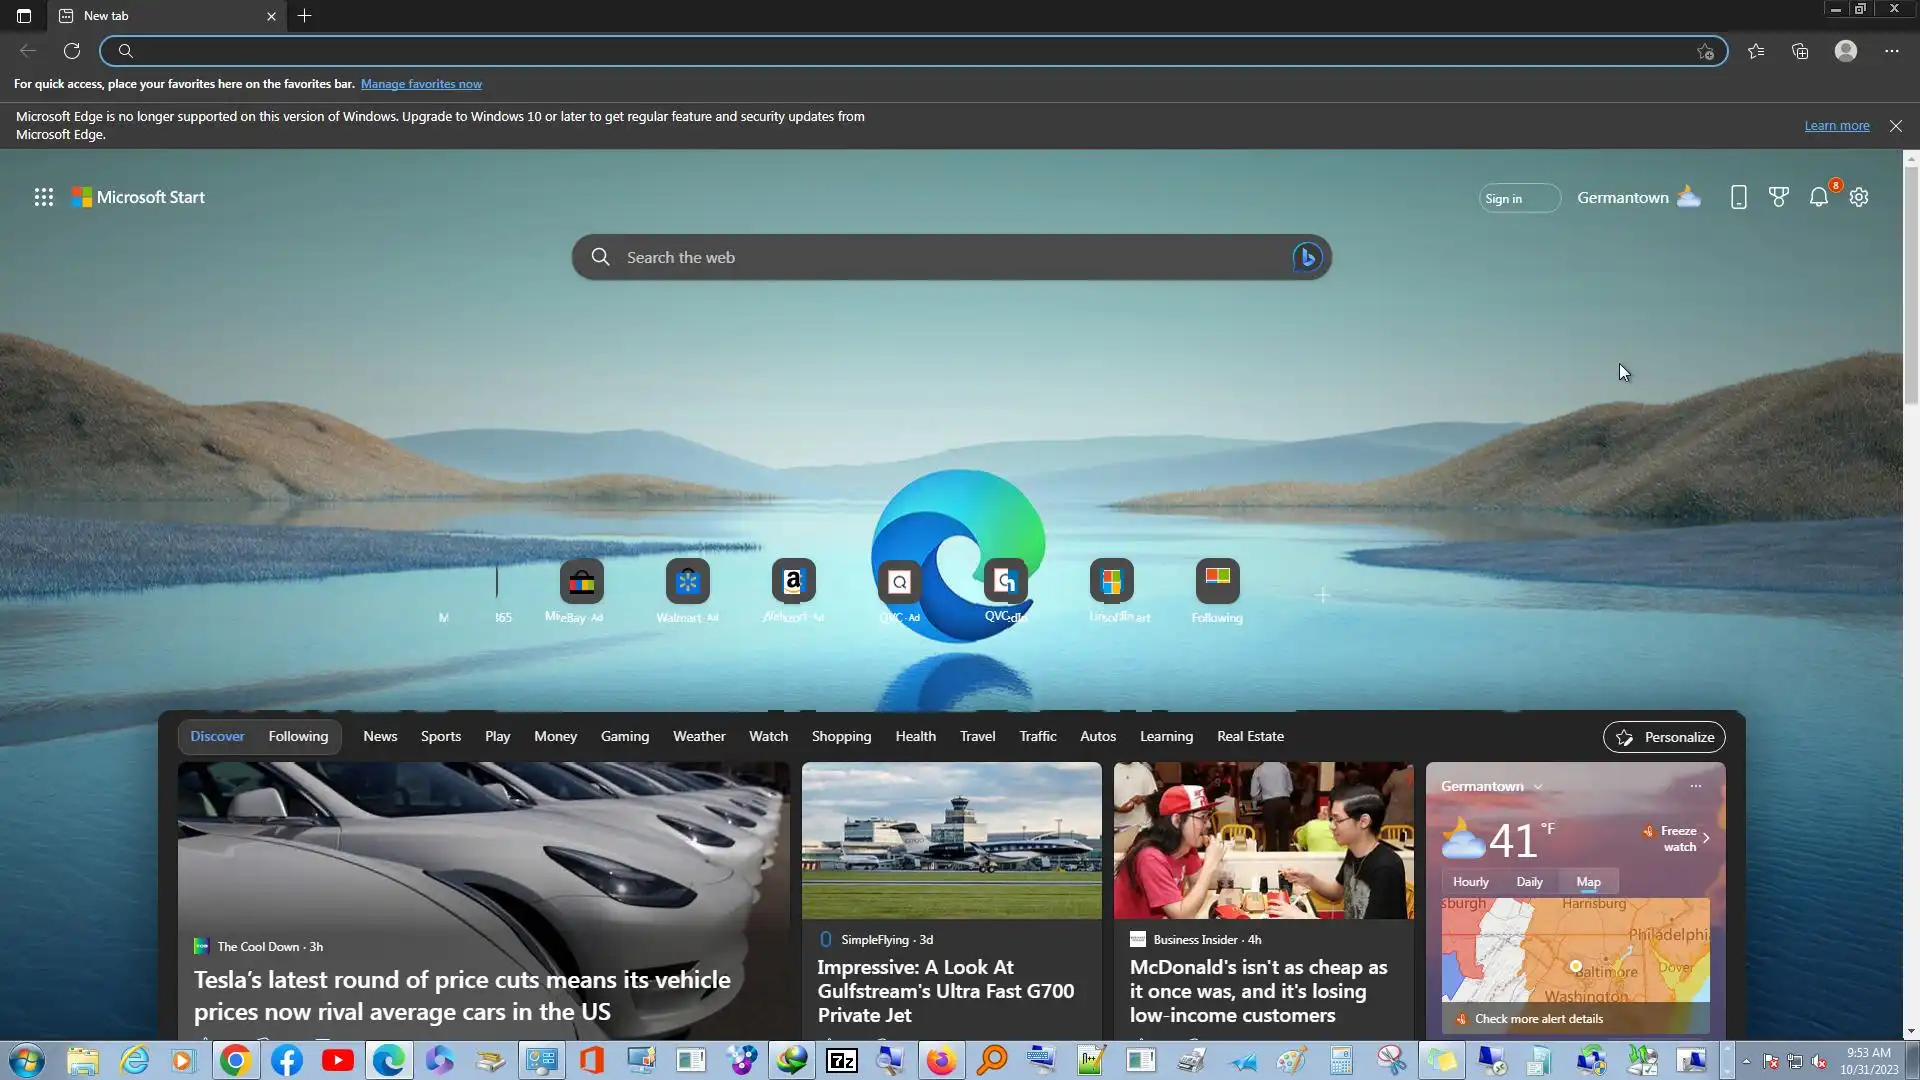The height and width of the screenshot is (1080, 1920).
Task: Open the notifications bell icon
Action: pyautogui.click(x=1819, y=197)
